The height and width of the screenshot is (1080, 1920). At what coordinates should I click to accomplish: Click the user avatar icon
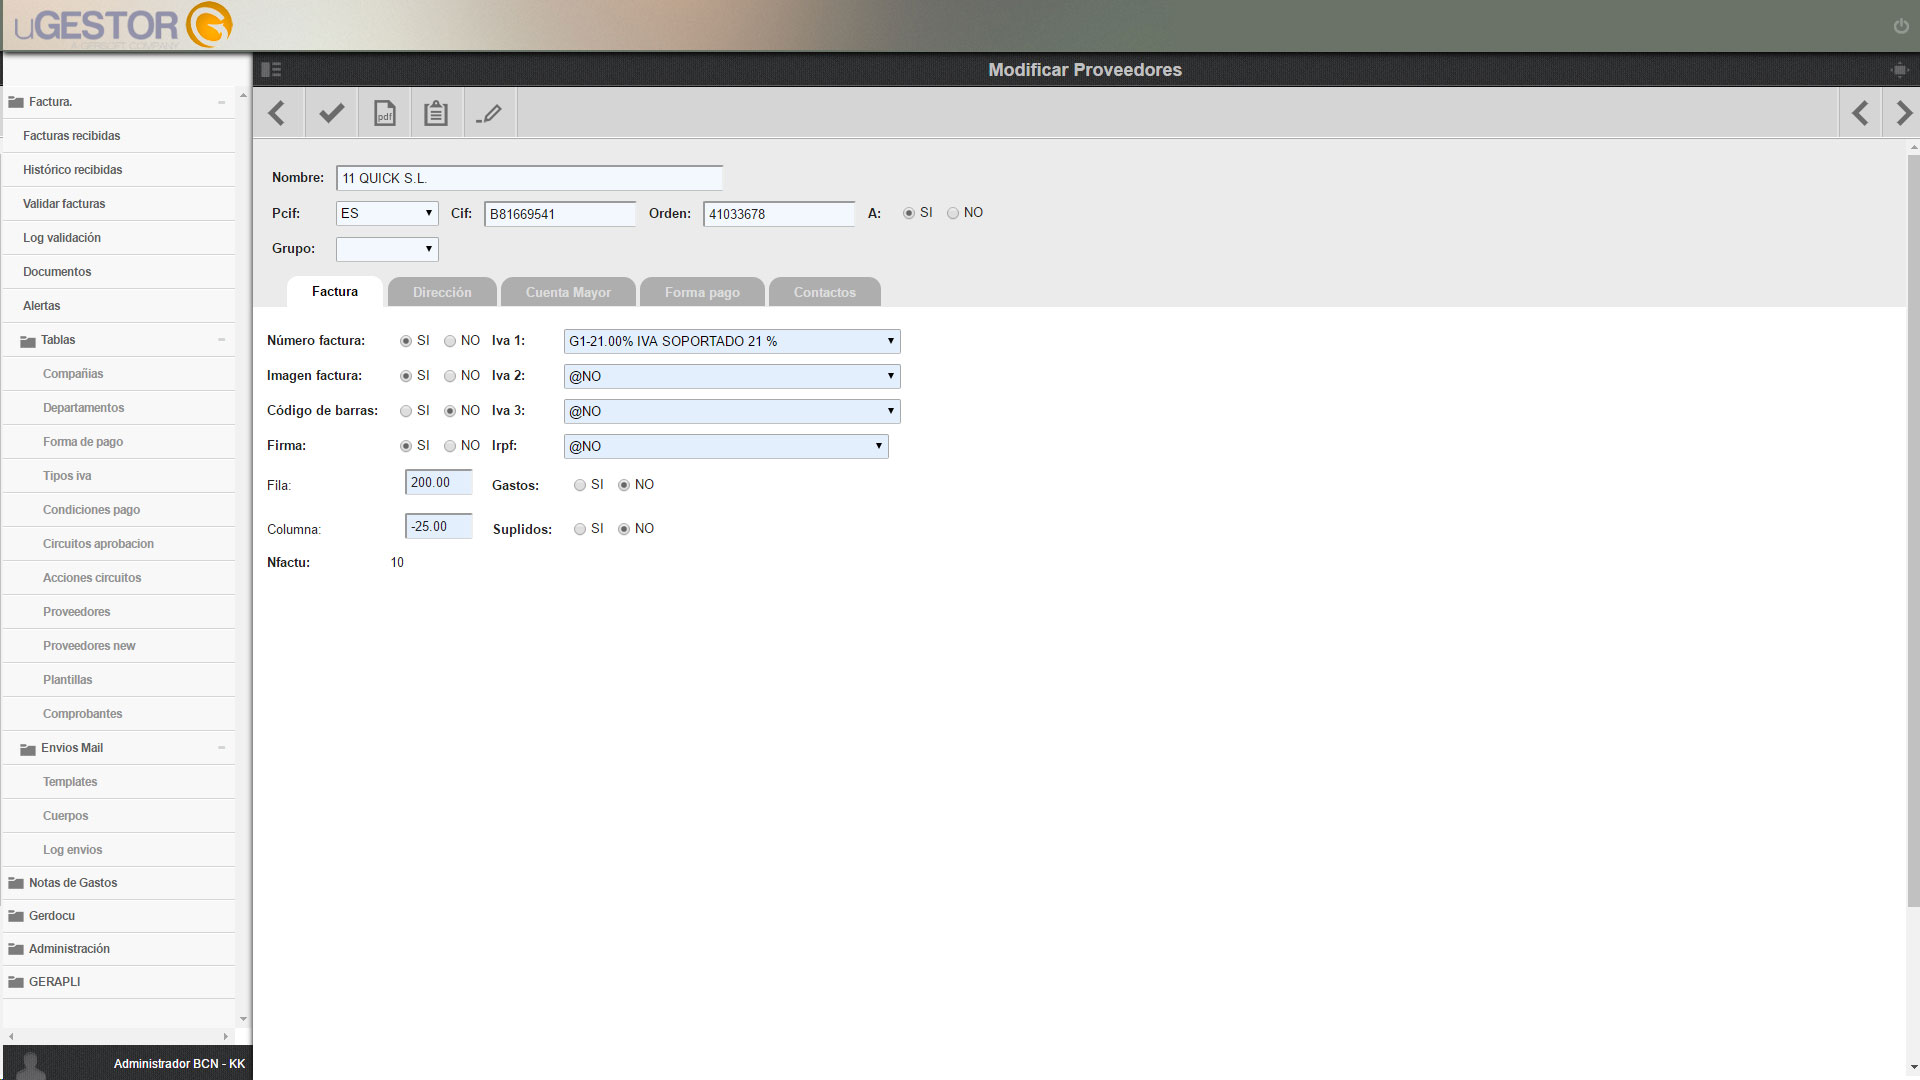point(31,1064)
